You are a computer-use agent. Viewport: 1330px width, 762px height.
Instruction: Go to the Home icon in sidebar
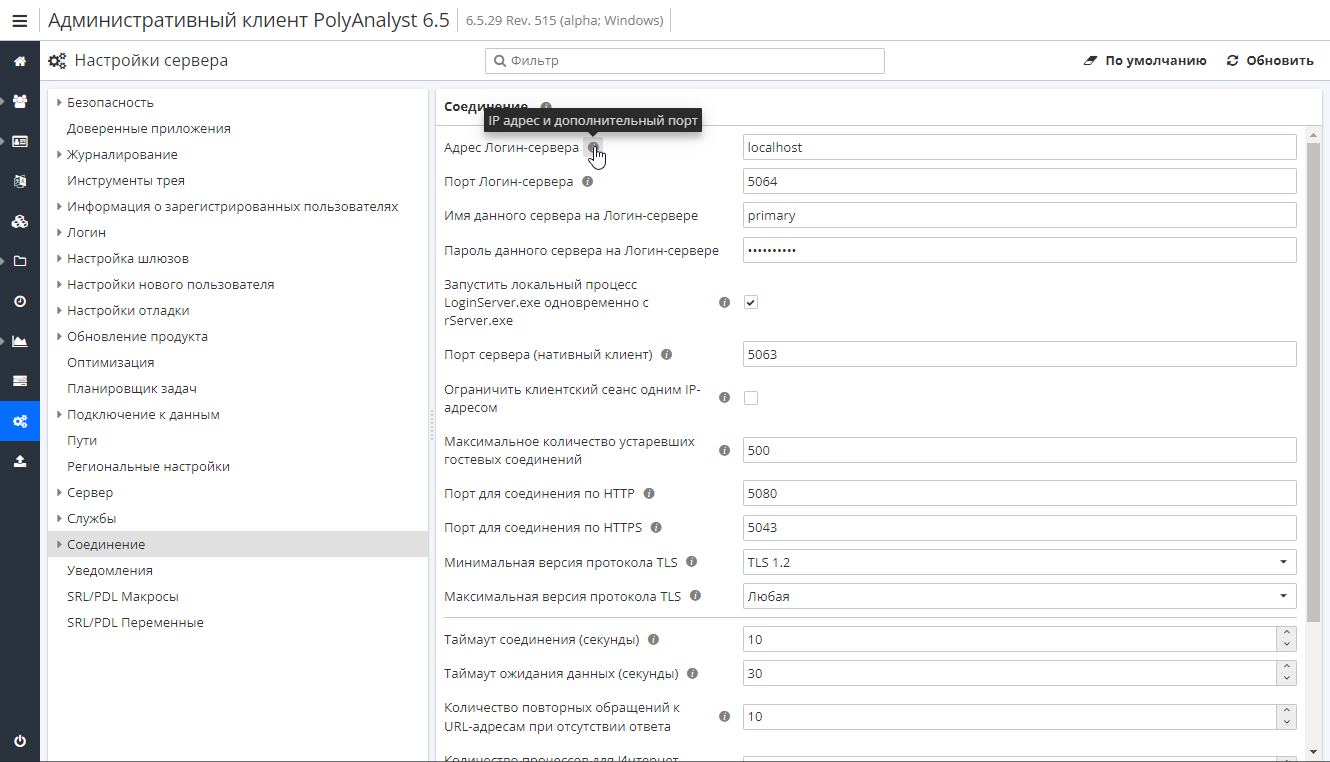point(20,61)
